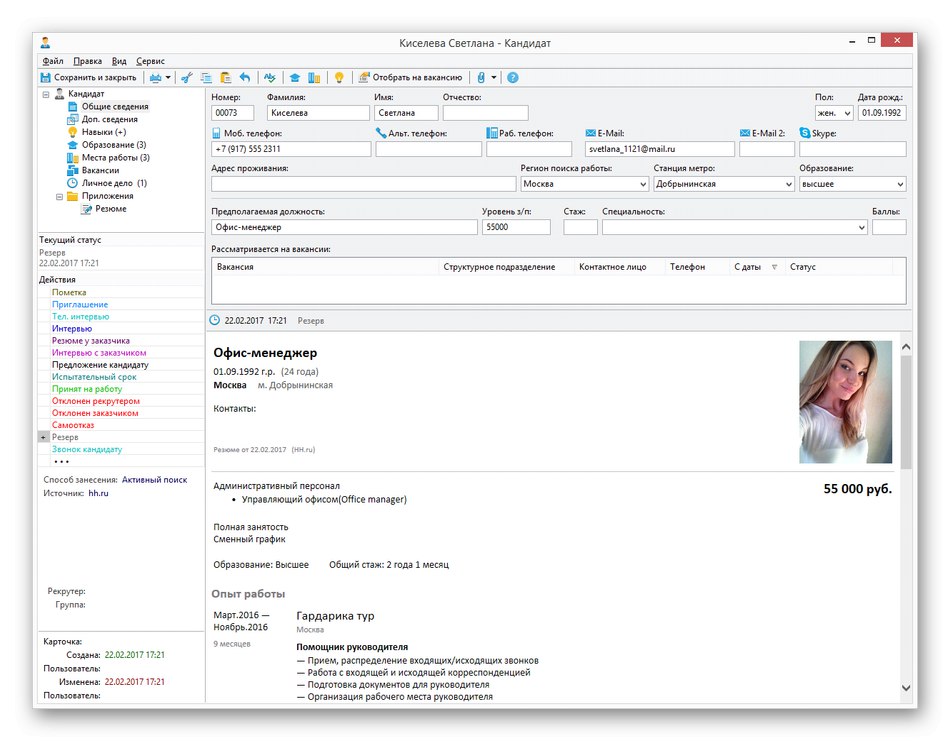950x741 pixels.
Task: Open the Специальность dropdown
Action: click(x=862, y=228)
